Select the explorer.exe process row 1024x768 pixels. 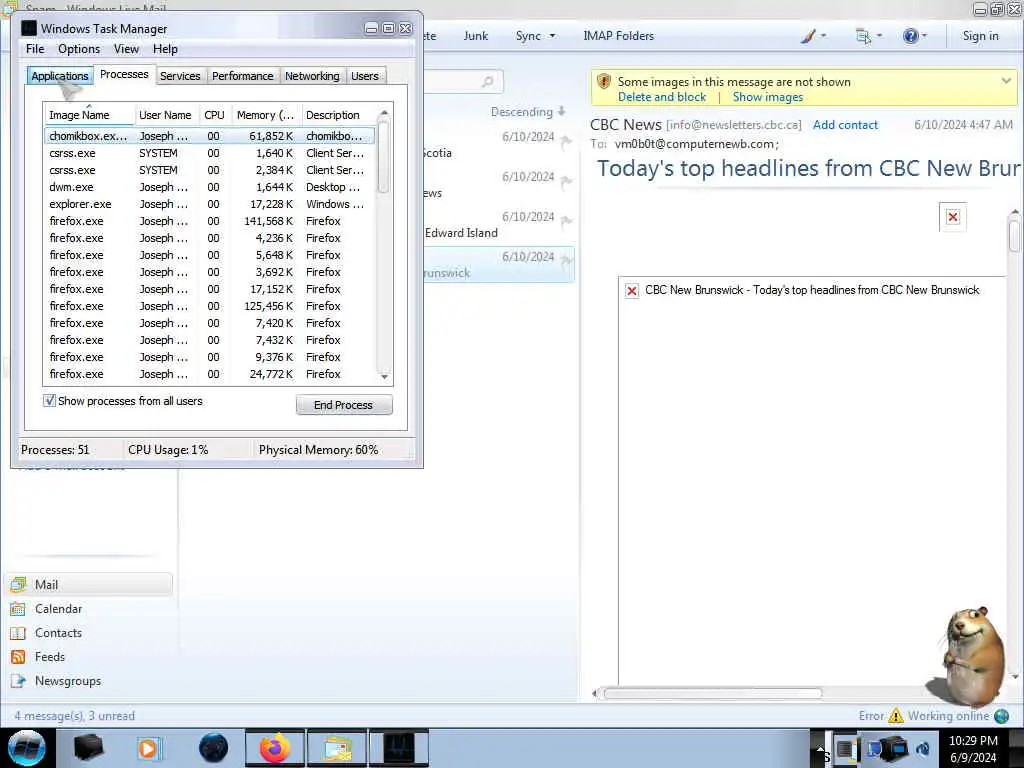pos(210,204)
